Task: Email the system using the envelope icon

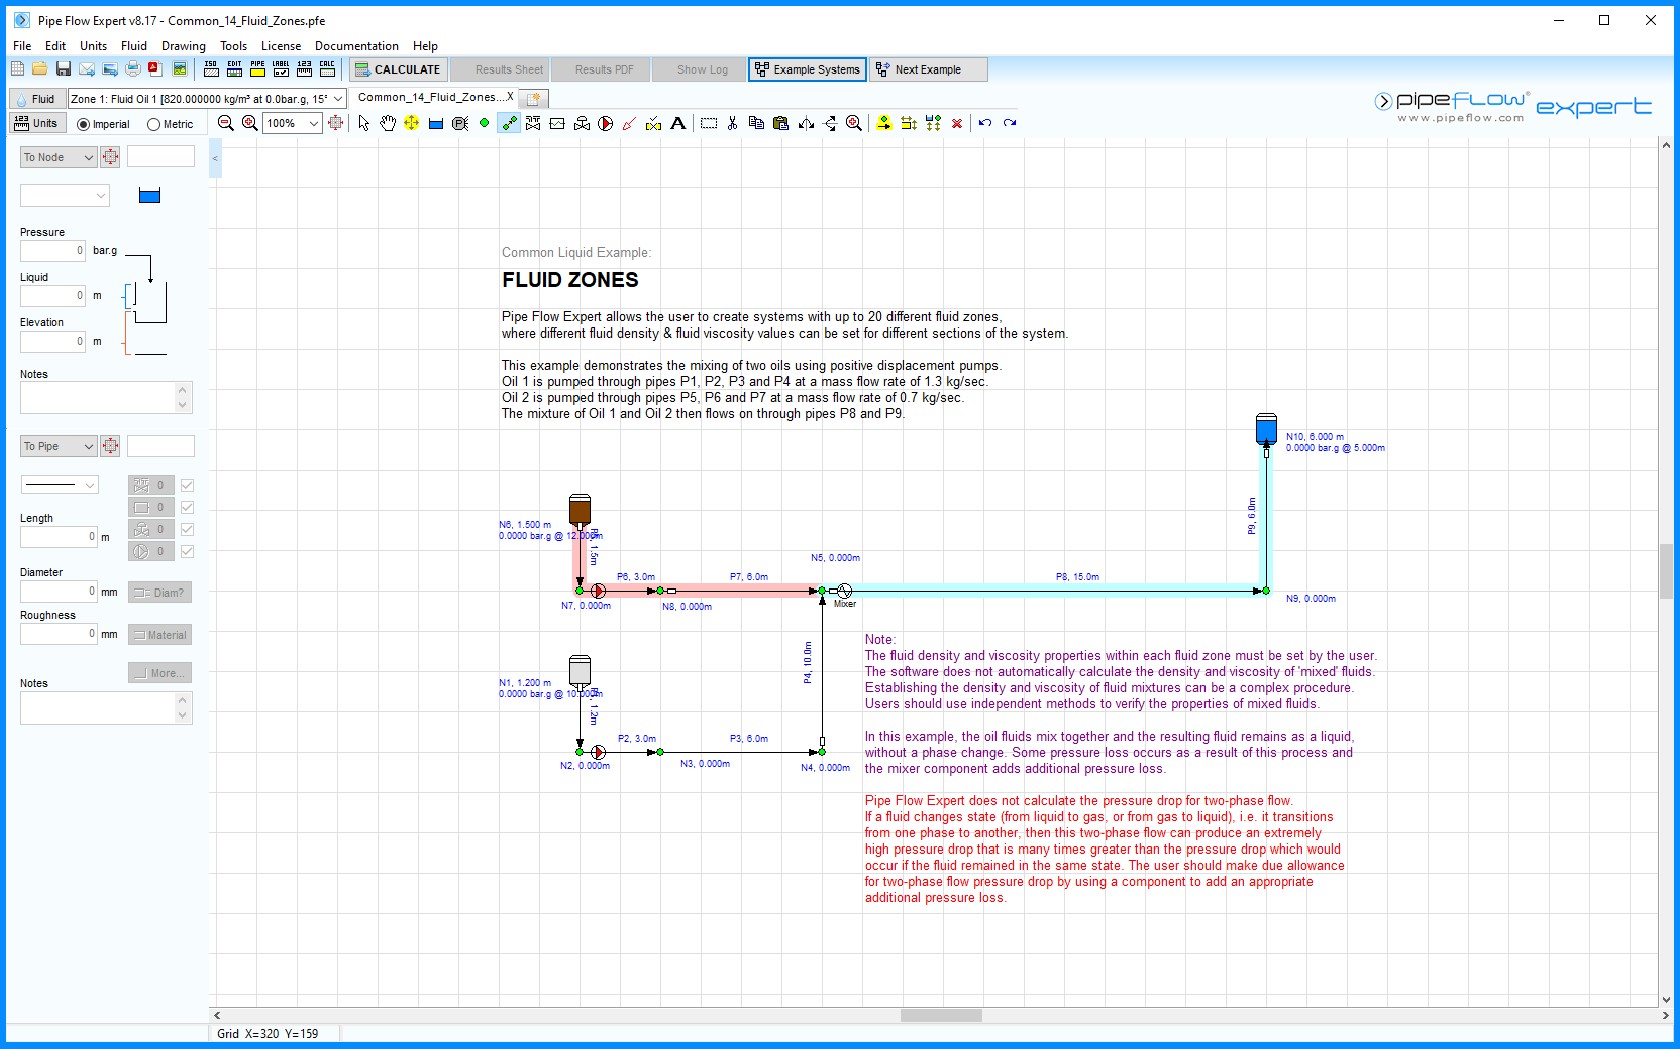Action: coord(87,69)
